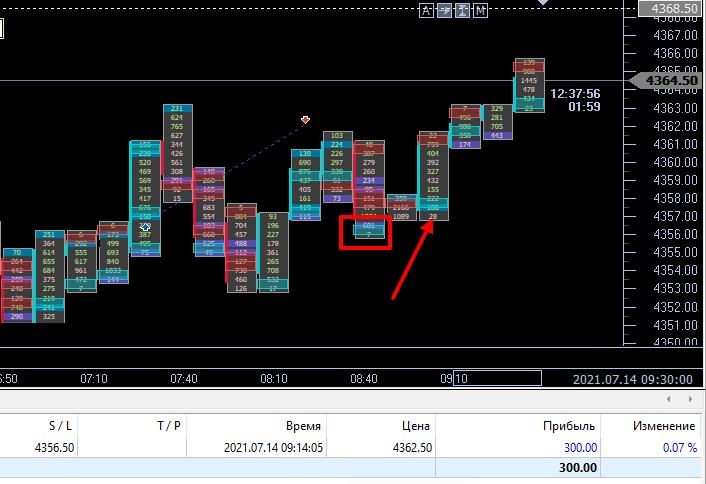Select the stop loss value 4356.50
Image resolution: width=706 pixels, height=484 pixels.
tap(54, 448)
